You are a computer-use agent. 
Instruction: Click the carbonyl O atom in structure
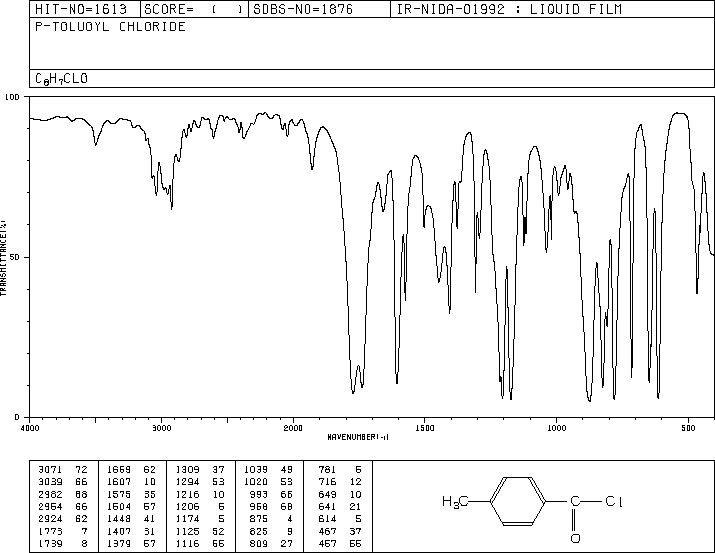(x=575, y=538)
